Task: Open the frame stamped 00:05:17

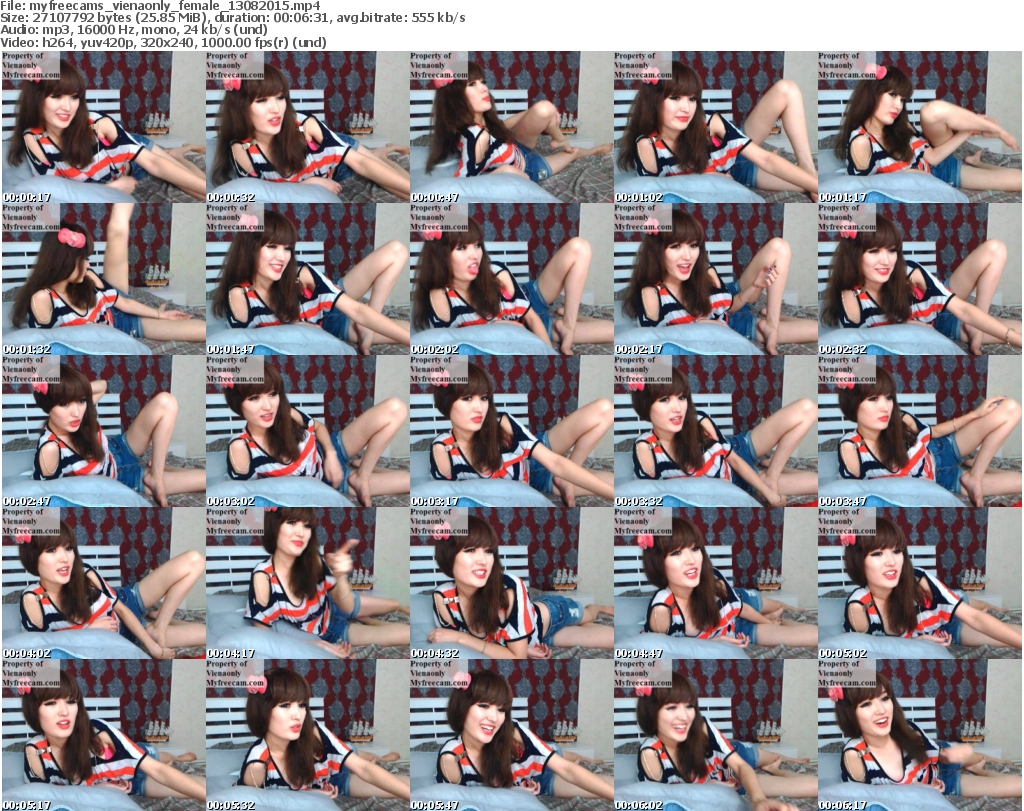Action: 103,735
